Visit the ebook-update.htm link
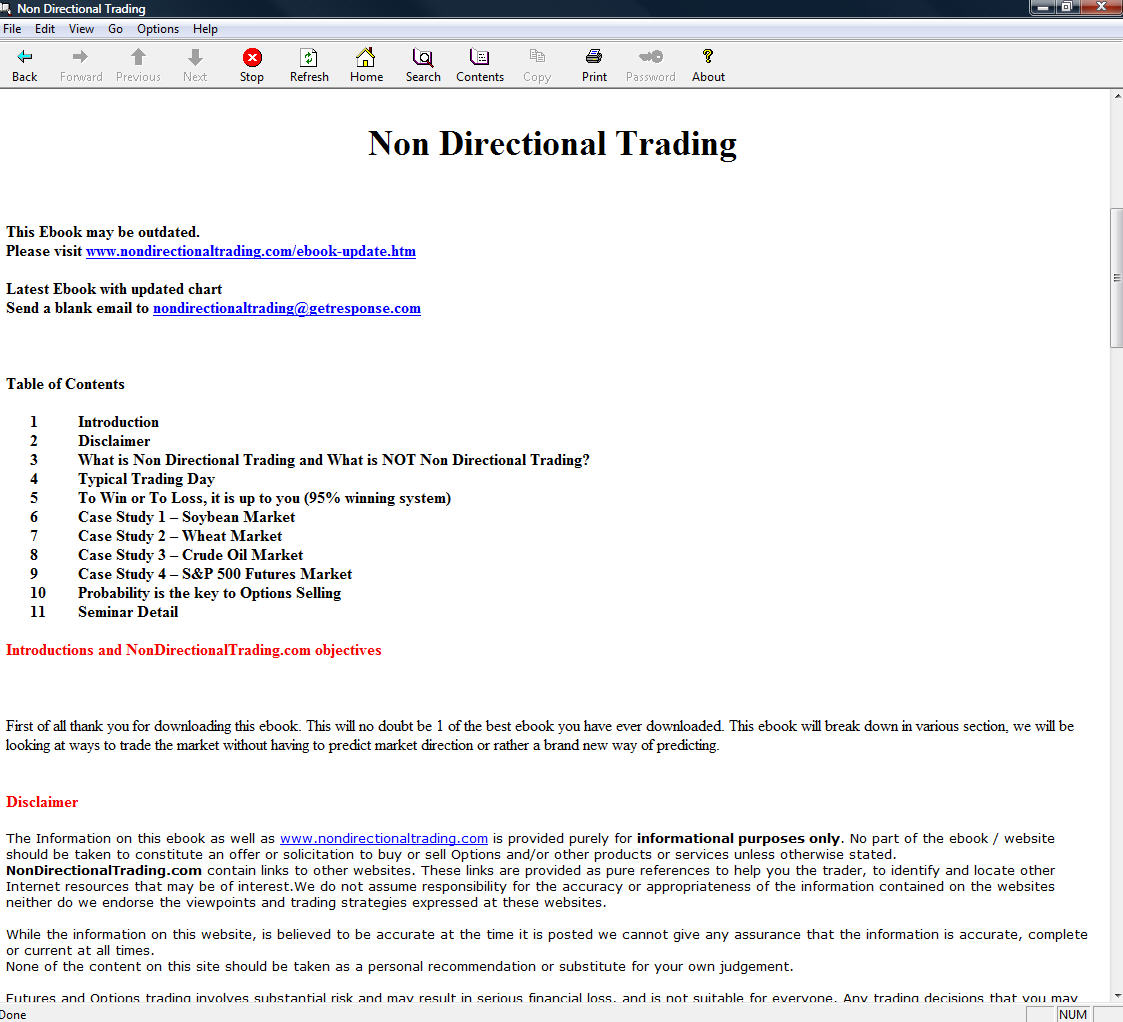This screenshot has width=1123, height=1022. point(251,251)
